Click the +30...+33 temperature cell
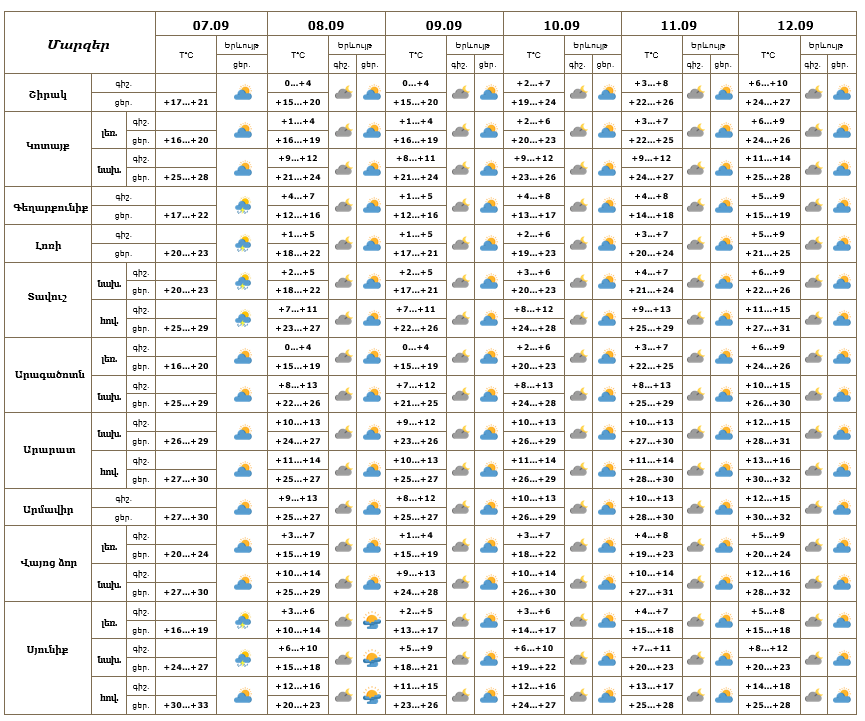The height and width of the screenshot is (721, 865). tap(186, 705)
